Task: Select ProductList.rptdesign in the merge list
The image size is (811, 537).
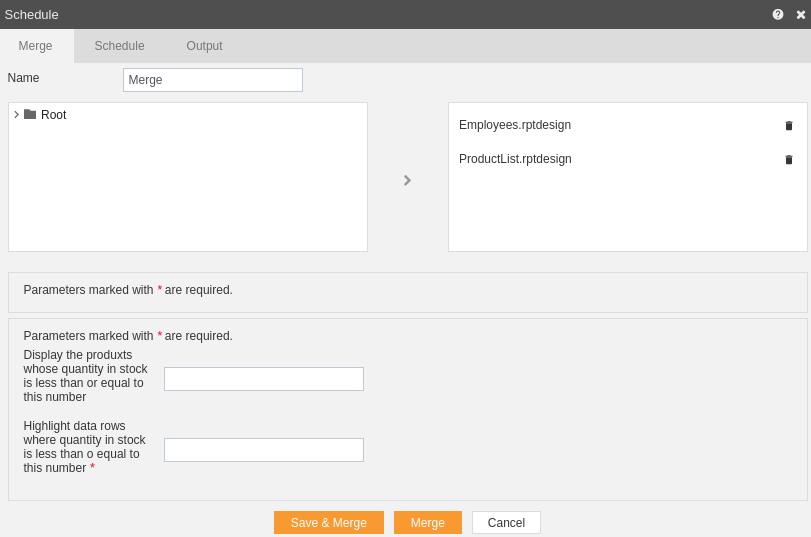Action: click(x=515, y=159)
